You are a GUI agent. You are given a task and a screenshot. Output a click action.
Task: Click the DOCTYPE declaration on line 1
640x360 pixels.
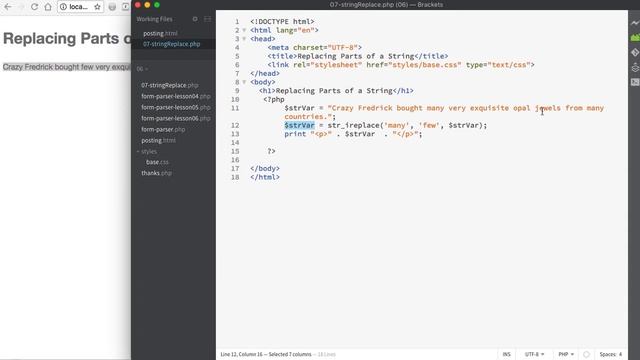[282, 22]
